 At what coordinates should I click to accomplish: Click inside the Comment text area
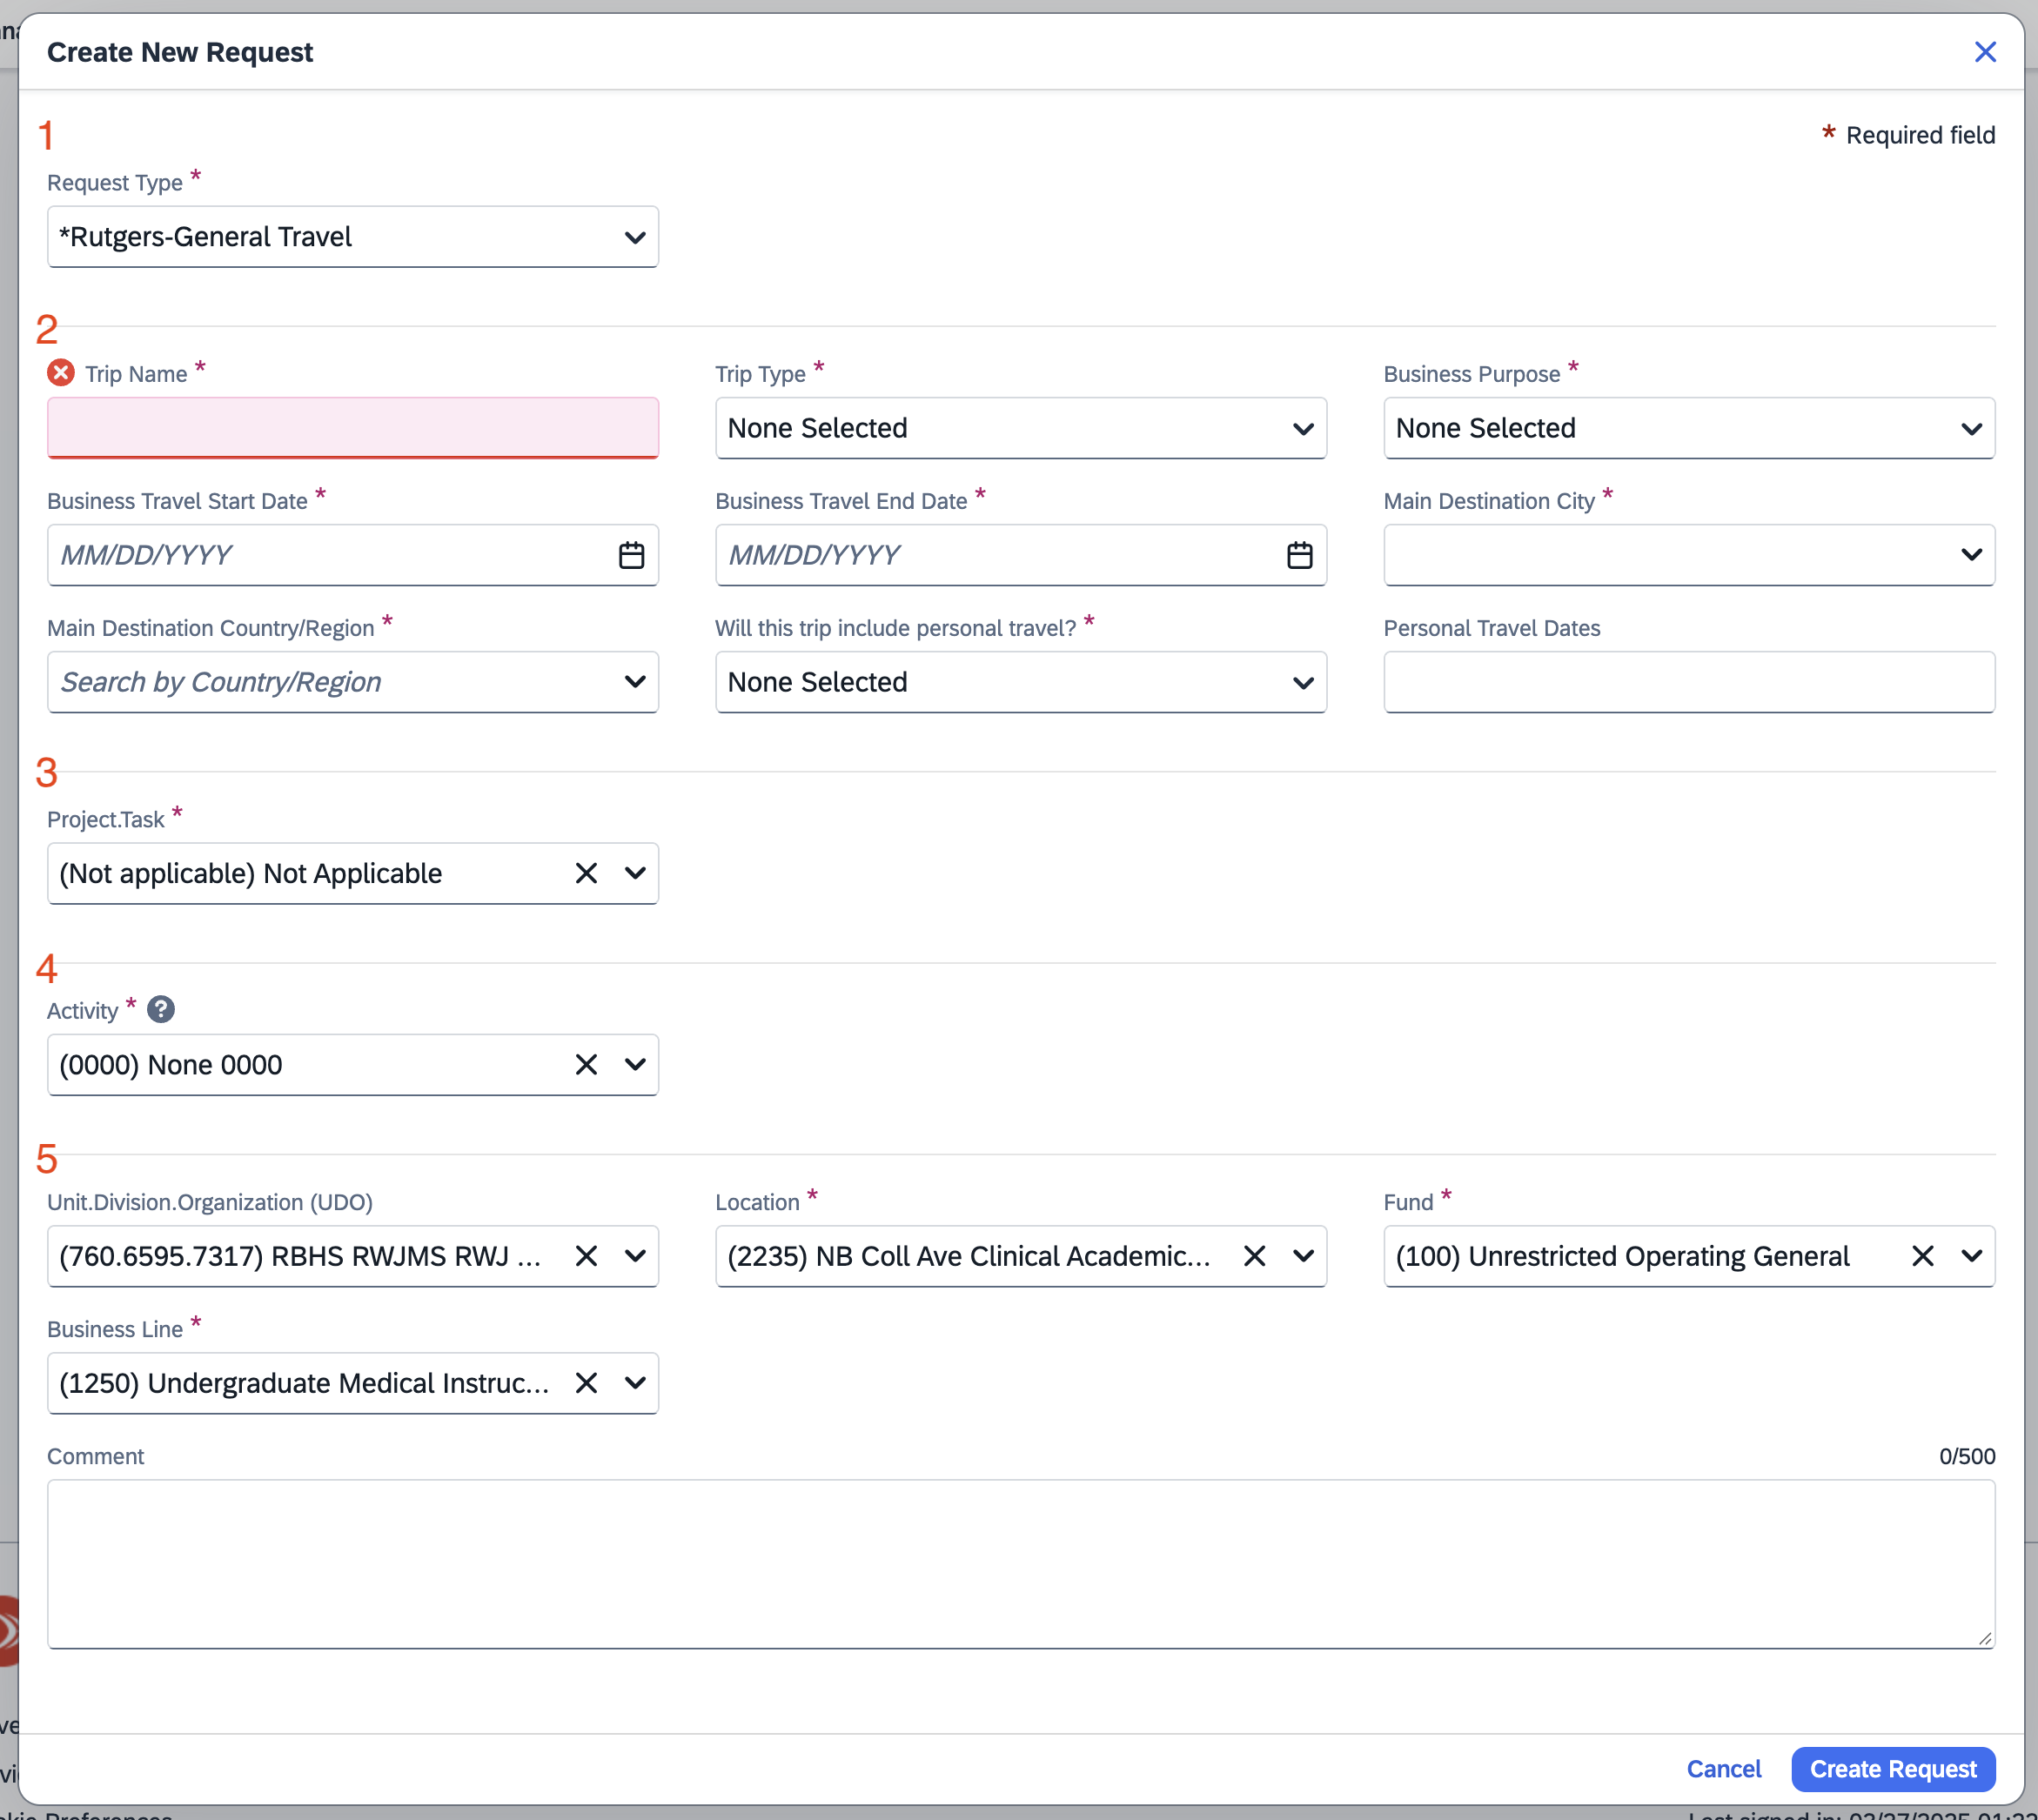[x=1020, y=1563]
